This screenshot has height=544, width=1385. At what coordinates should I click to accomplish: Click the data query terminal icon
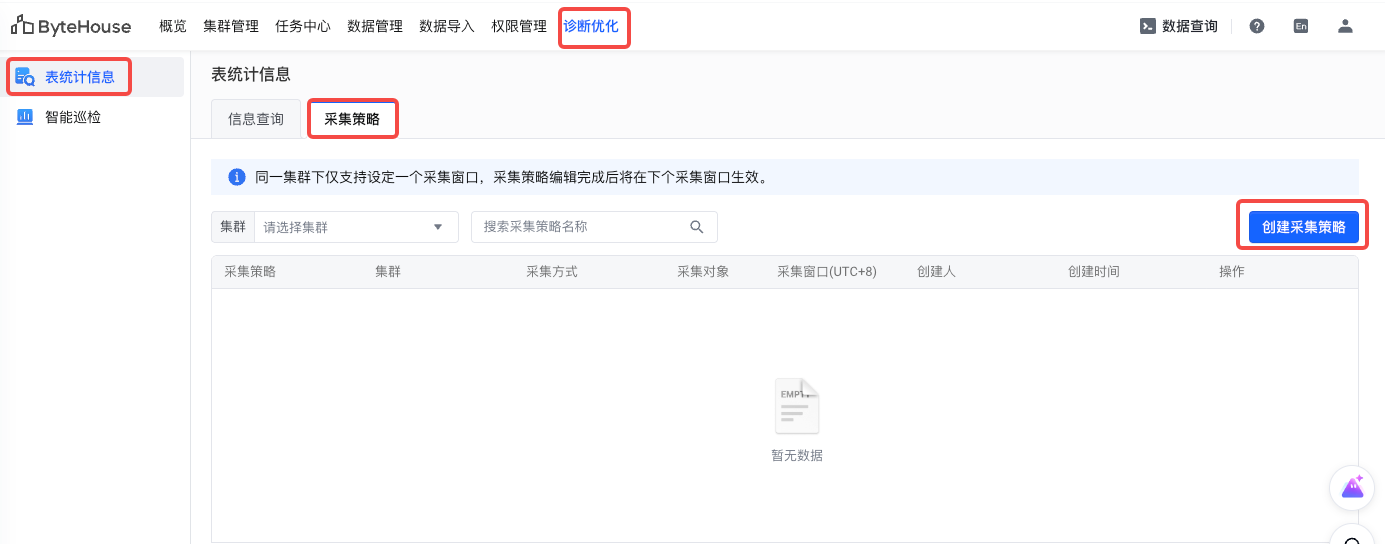pos(1148,27)
